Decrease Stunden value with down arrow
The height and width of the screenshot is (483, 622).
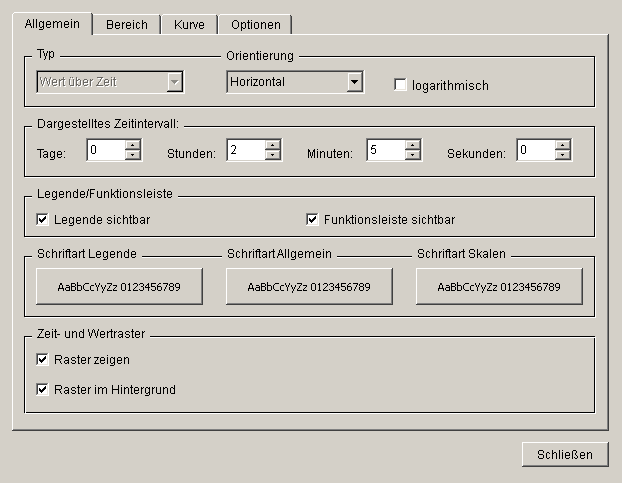tap(273, 155)
